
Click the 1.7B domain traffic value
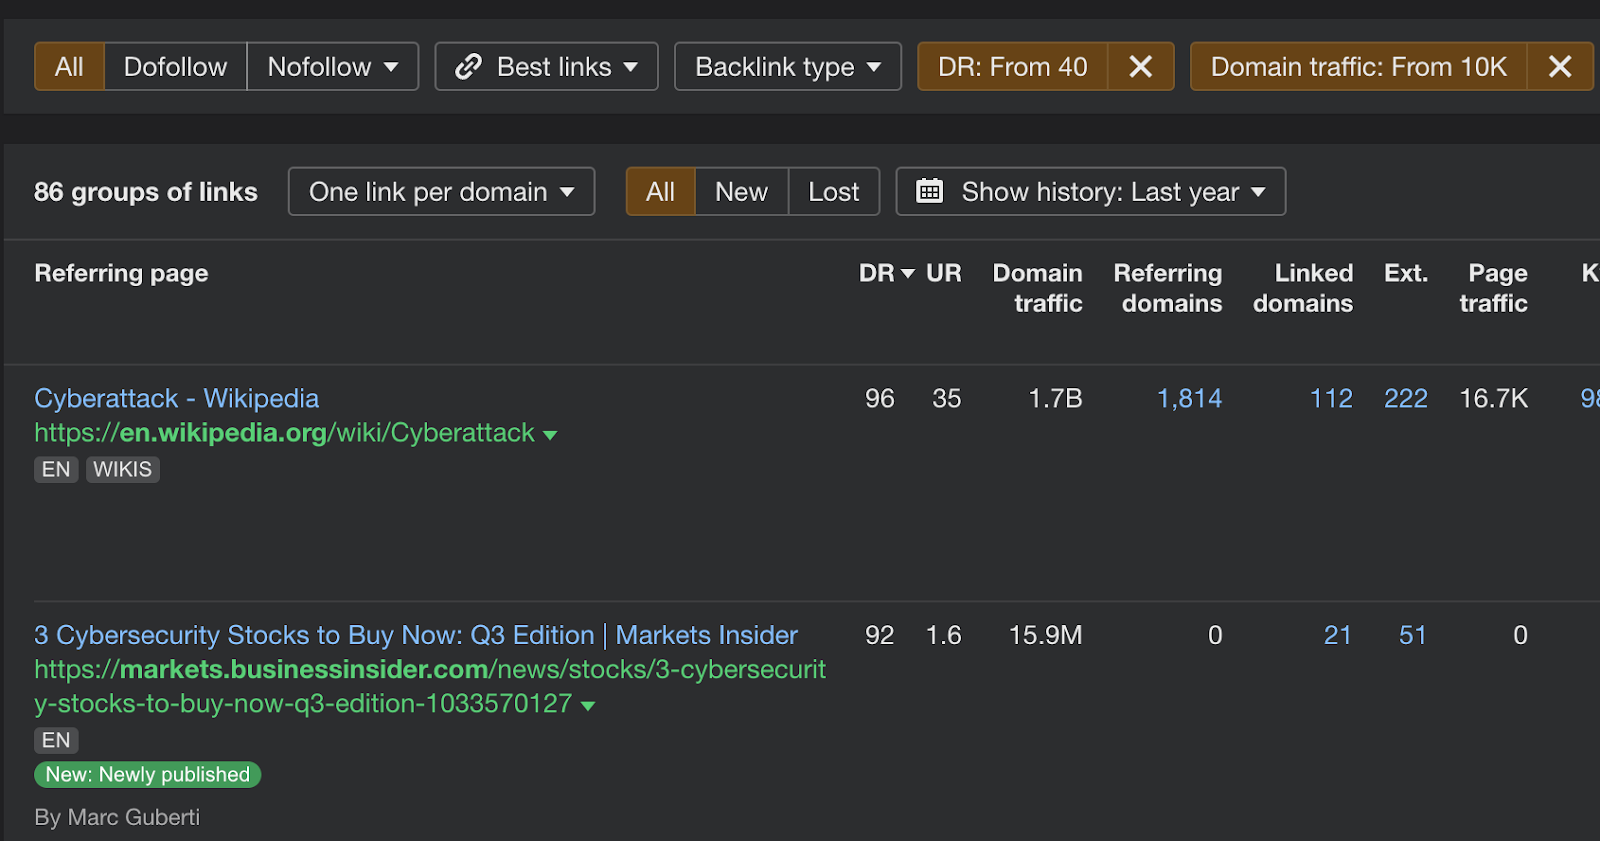(1055, 398)
